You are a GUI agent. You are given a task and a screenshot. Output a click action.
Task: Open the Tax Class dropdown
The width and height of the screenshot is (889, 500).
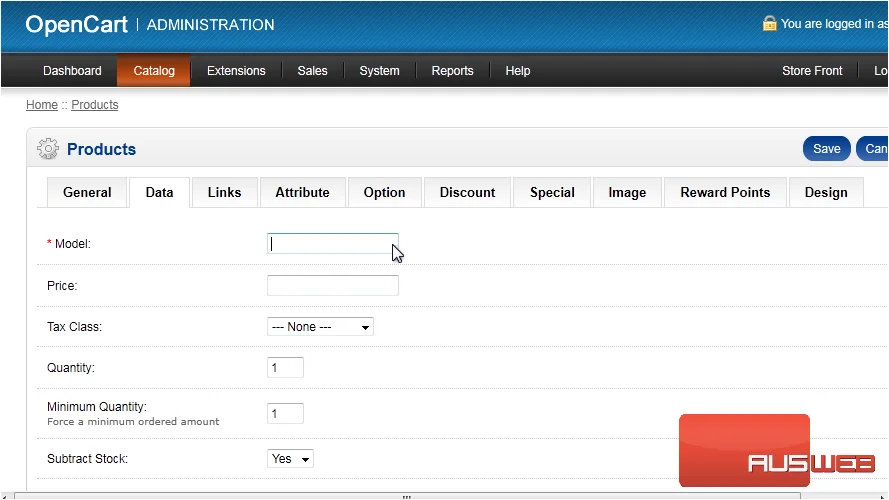pos(320,327)
